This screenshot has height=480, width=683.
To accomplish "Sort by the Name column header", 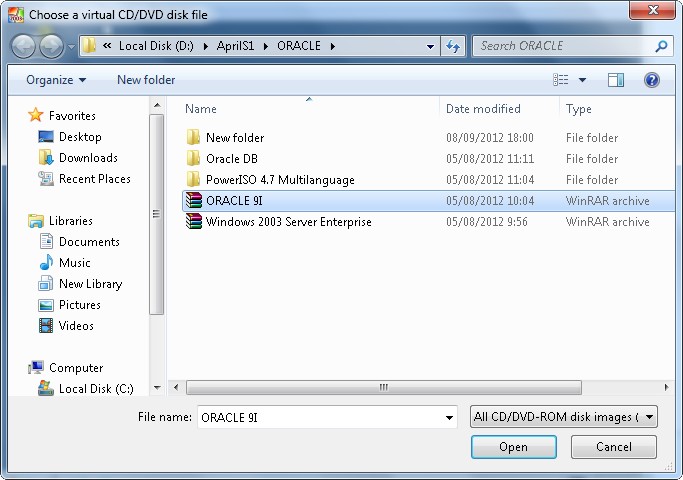I will click(x=201, y=109).
